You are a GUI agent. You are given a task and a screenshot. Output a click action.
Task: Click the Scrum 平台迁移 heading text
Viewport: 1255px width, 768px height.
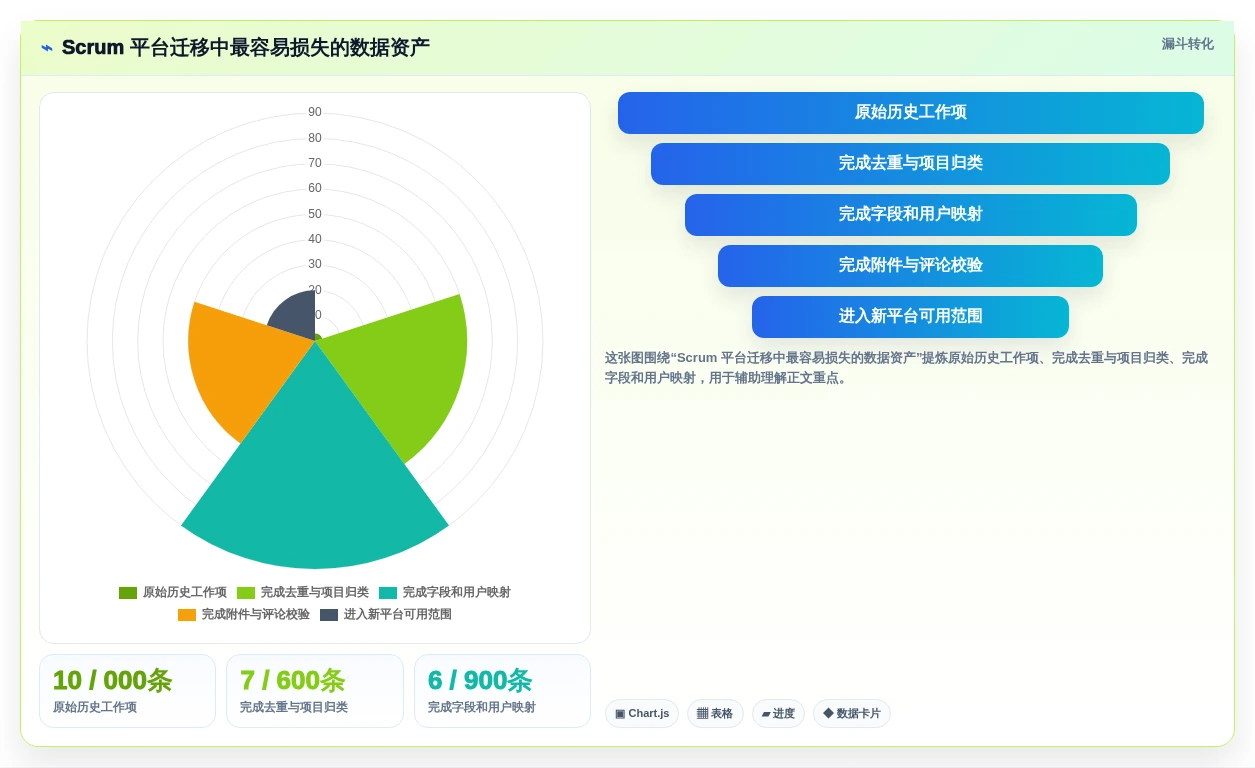click(x=246, y=48)
